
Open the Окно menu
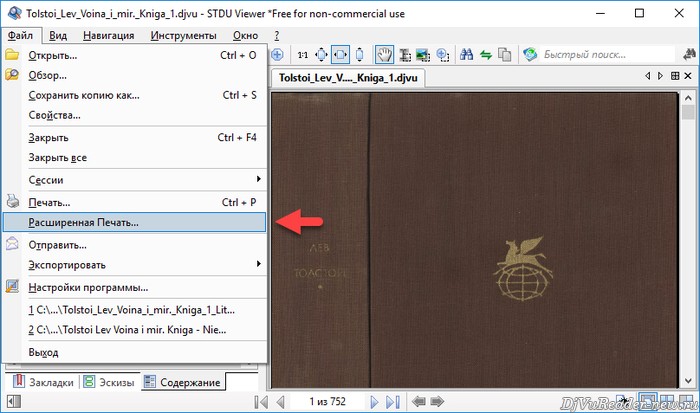click(x=245, y=35)
